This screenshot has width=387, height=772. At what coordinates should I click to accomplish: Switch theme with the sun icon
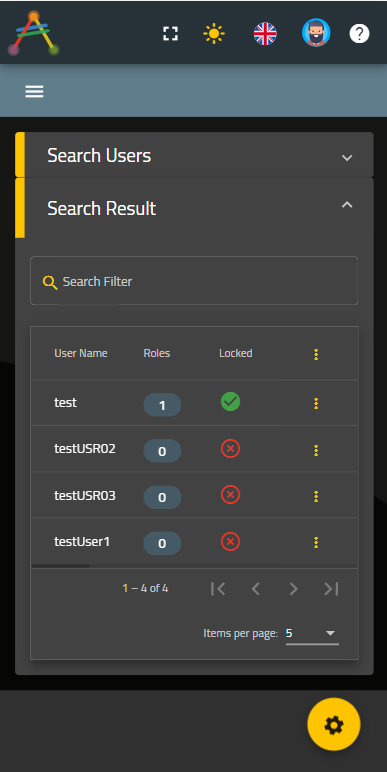tap(214, 33)
